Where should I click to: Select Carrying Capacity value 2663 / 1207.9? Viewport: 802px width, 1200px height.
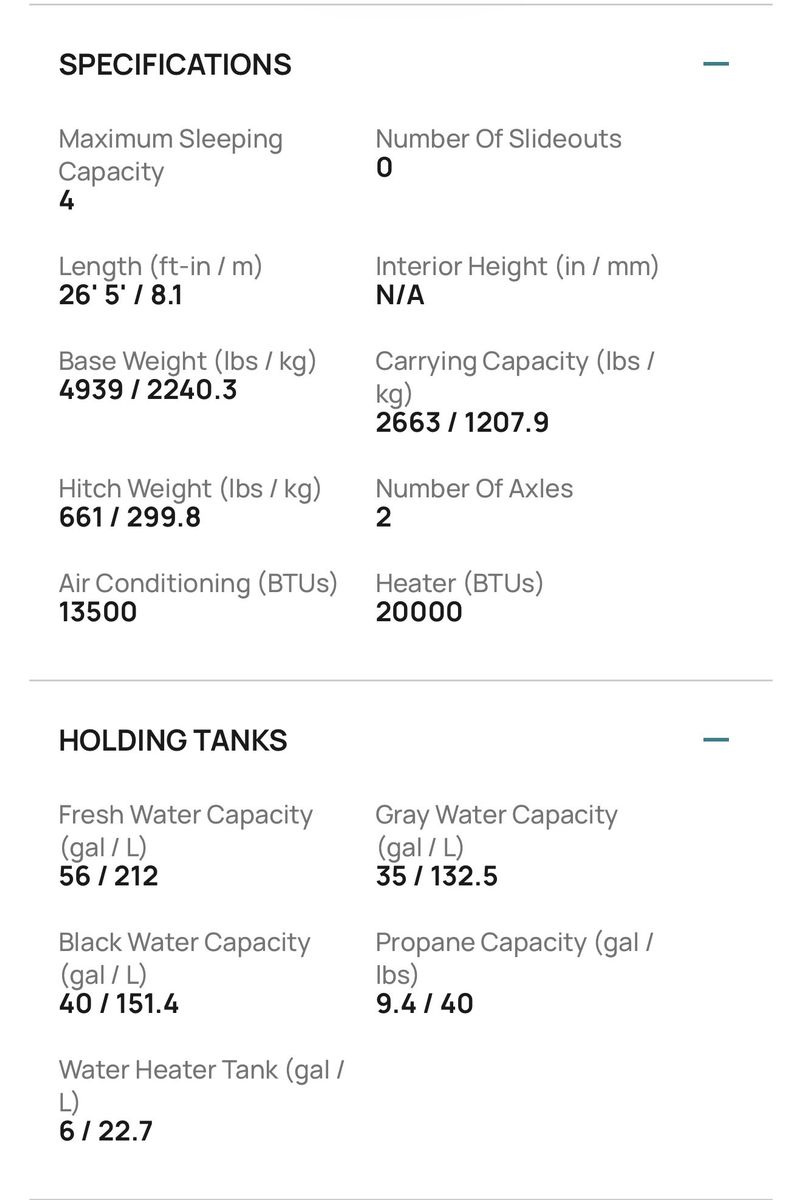coord(462,422)
